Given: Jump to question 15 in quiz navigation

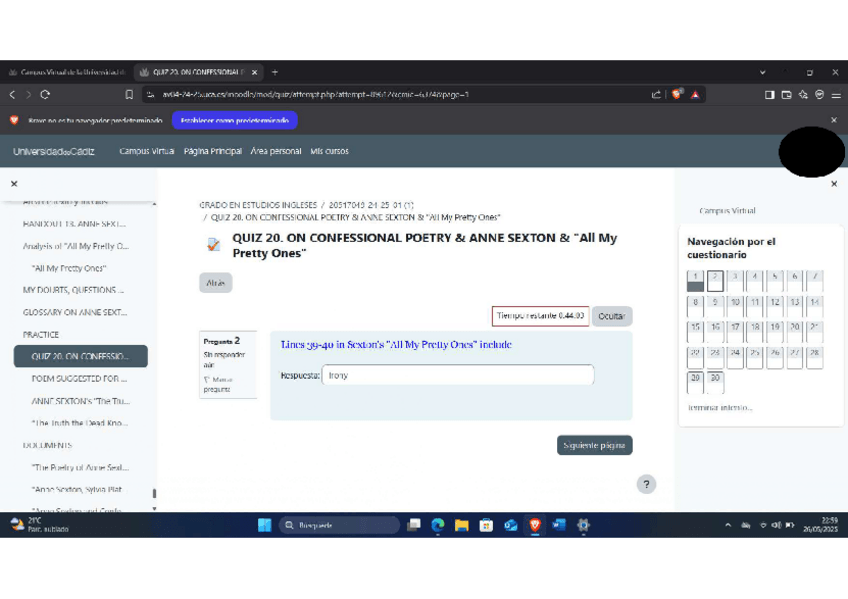Looking at the screenshot, I should click(695, 330).
